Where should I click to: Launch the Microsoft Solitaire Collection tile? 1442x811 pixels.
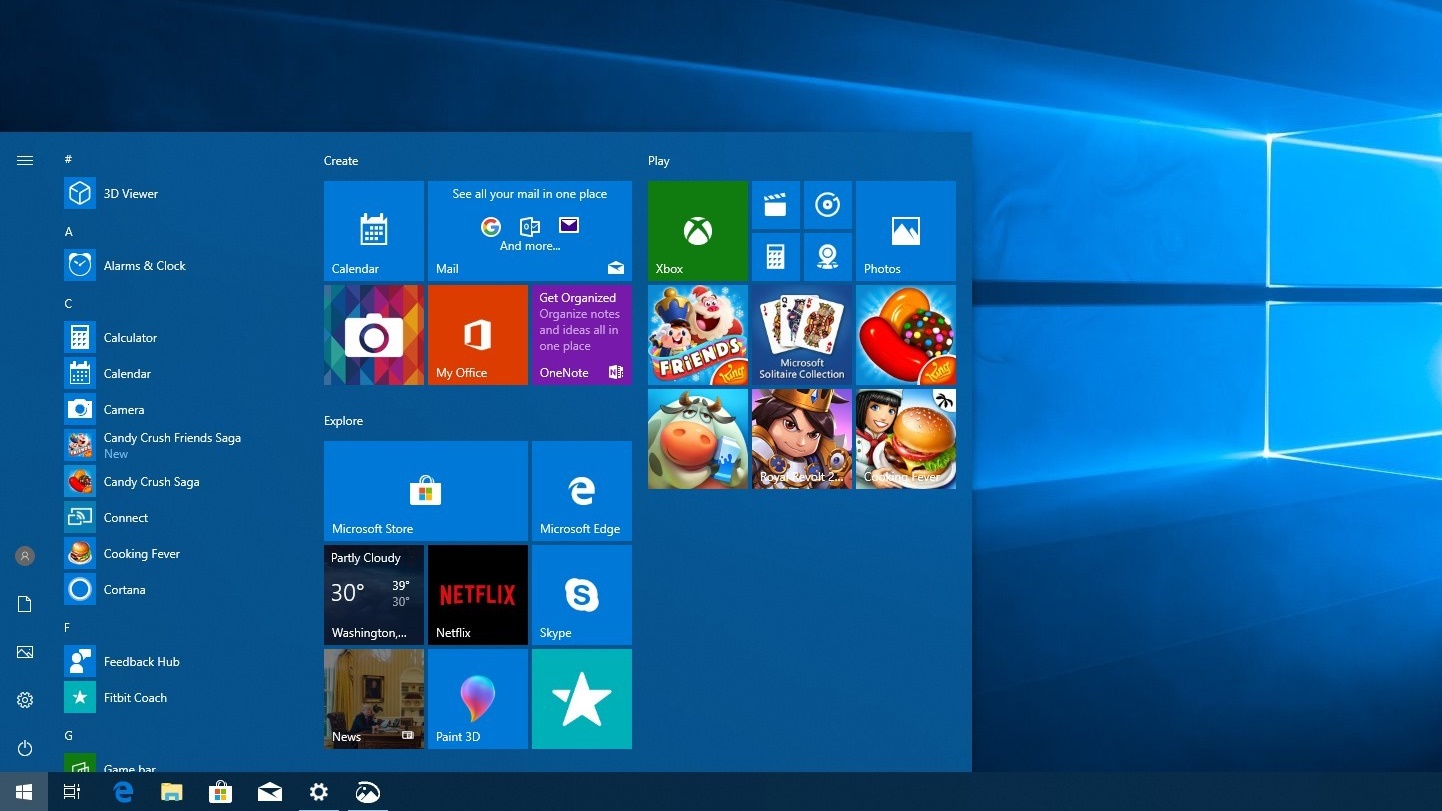801,335
